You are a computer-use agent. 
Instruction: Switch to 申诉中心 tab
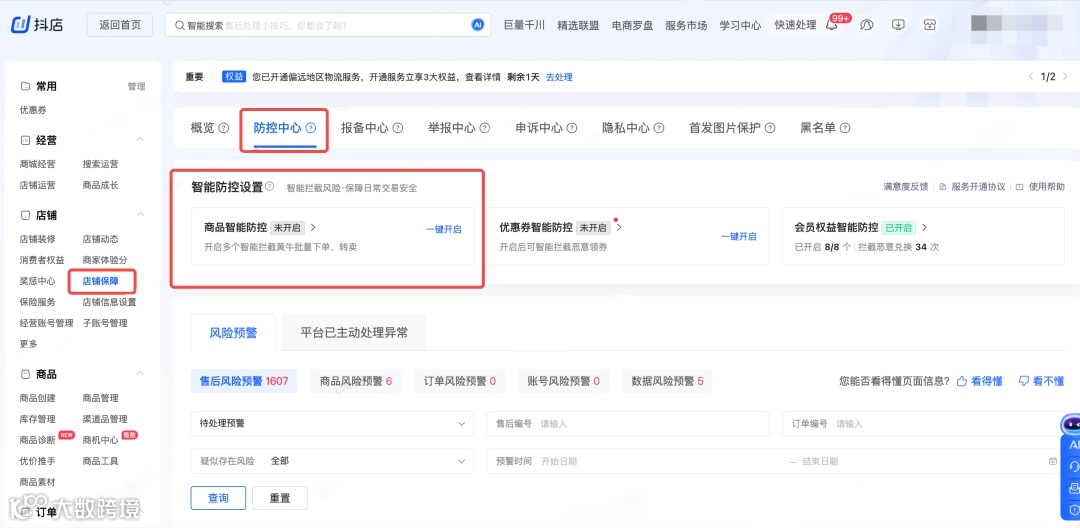tap(539, 128)
